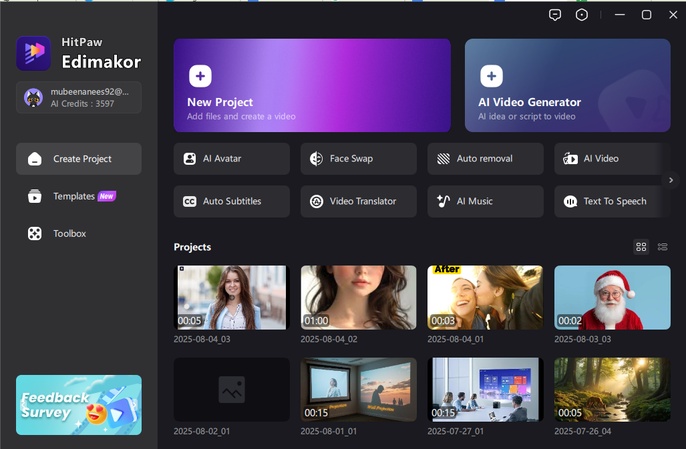
Task: Open project thumbnail 2025-08-04_02
Action: 358,298
